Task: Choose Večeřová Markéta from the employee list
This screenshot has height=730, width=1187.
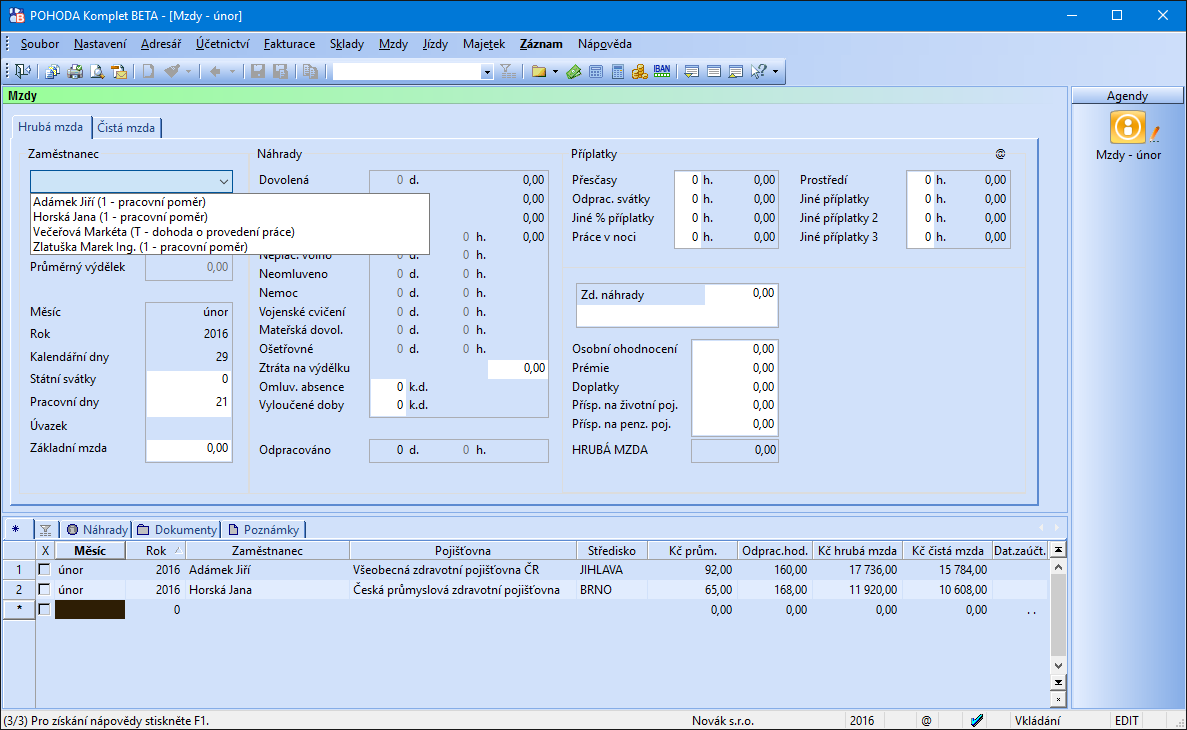Action: 230,232
